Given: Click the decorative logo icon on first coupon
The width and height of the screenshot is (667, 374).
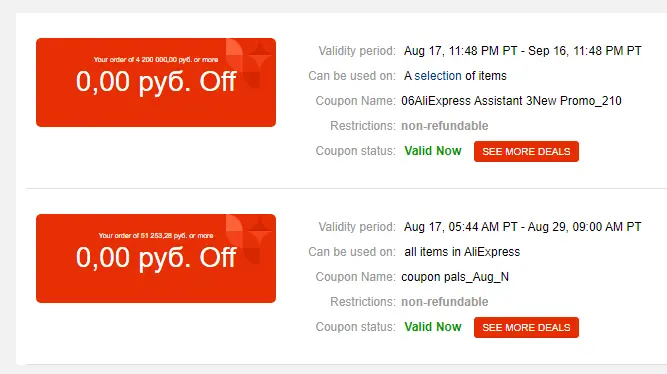Looking at the screenshot, I should click(249, 63).
